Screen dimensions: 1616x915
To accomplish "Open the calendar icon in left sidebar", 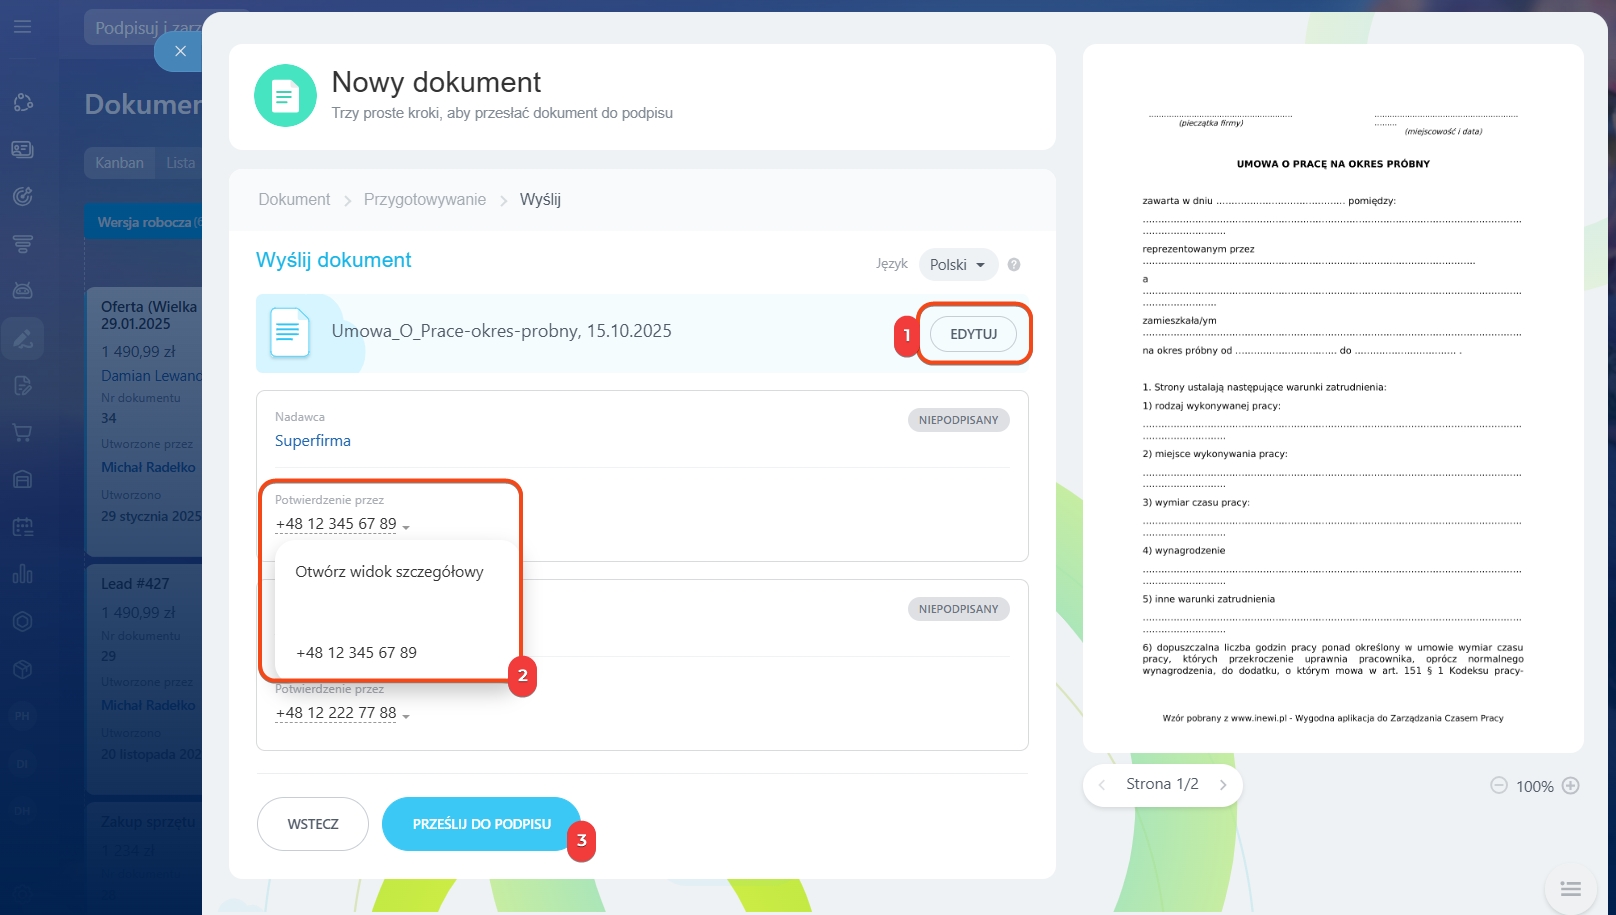I will point(23,526).
